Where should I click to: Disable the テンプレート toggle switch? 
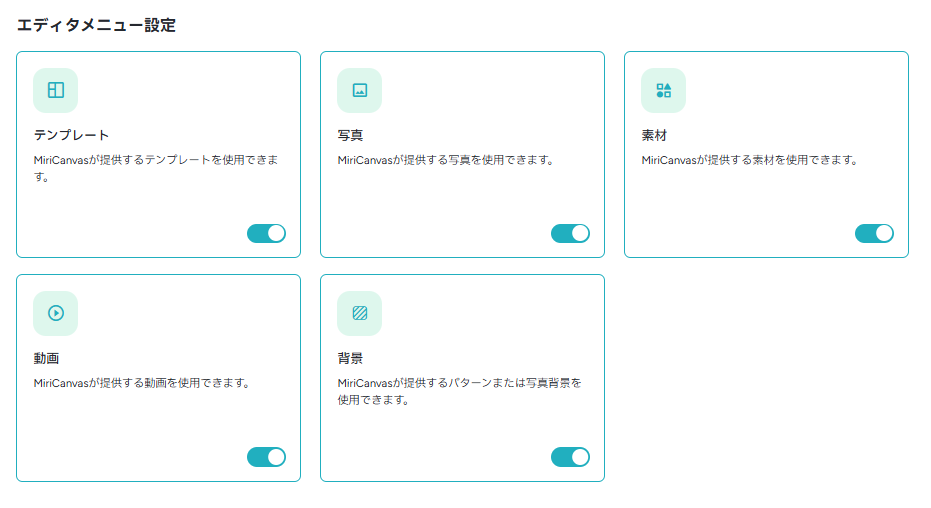267,234
